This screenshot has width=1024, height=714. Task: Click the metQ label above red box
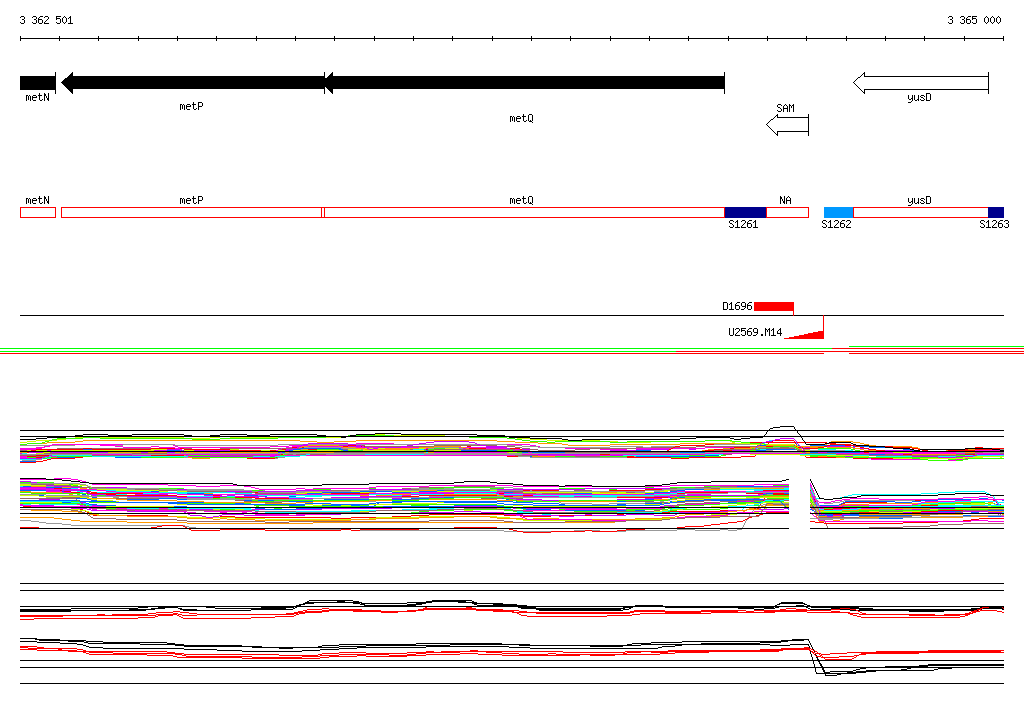[x=521, y=201]
